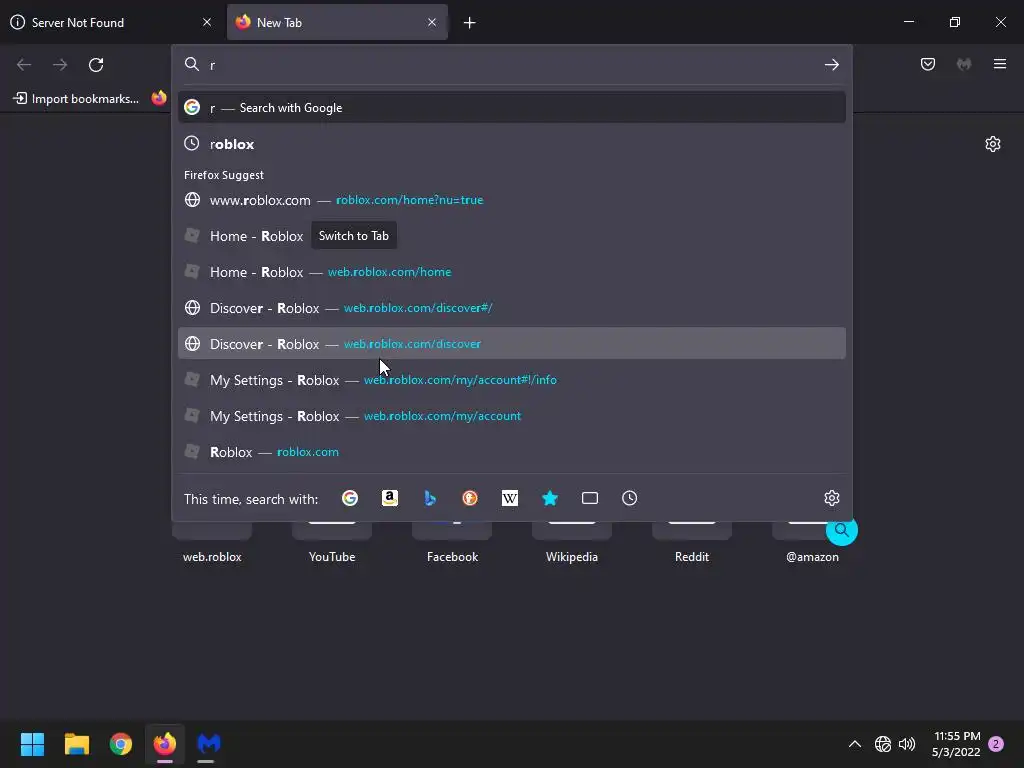Search open tabs using the tab icon
Screen dimensions: 1024x768
pyautogui.click(x=590, y=498)
